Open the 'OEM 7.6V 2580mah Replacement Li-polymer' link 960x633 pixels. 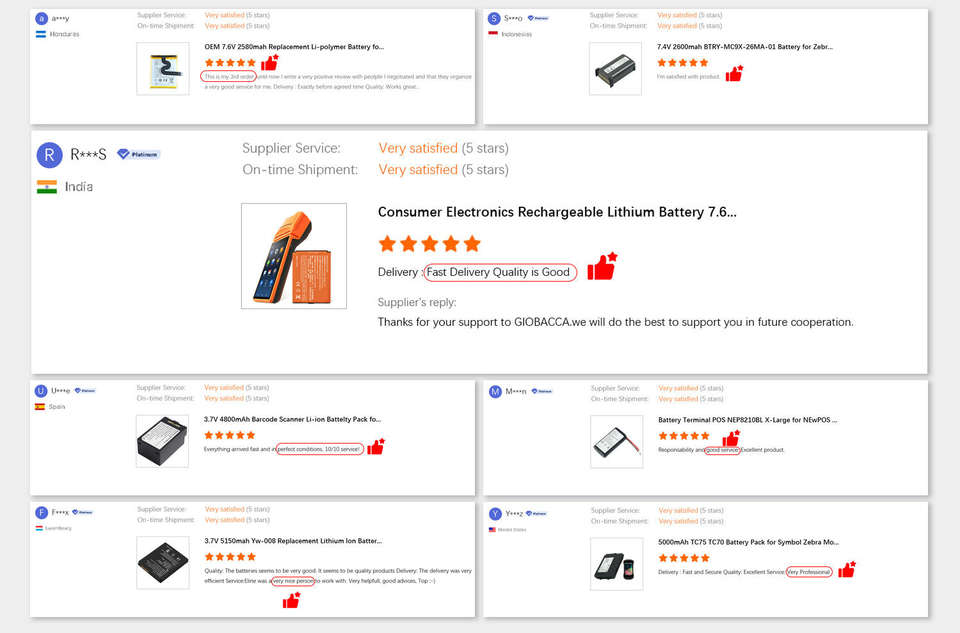click(294, 47)
